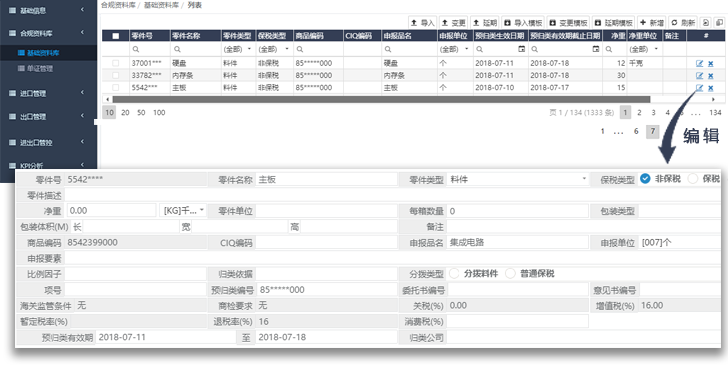The image size is (728, 368).
Task: Go to page 2
Action: (x=639, y=112)
